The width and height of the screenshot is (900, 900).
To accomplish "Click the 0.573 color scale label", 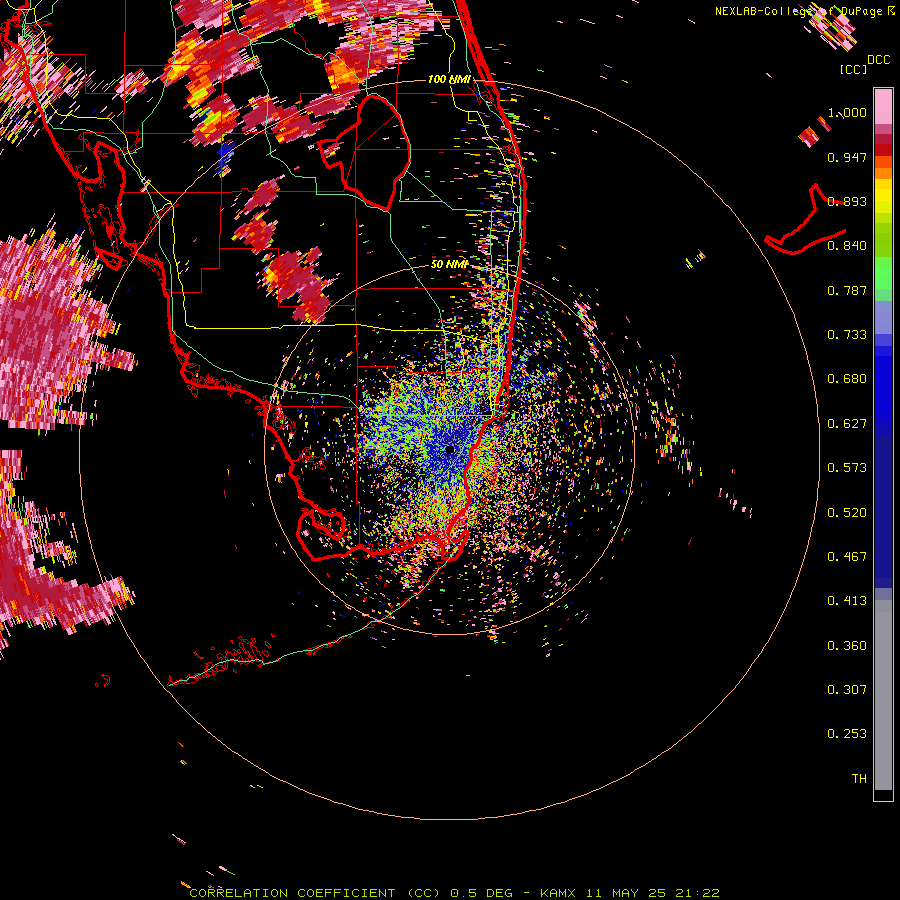I will 847,468.
